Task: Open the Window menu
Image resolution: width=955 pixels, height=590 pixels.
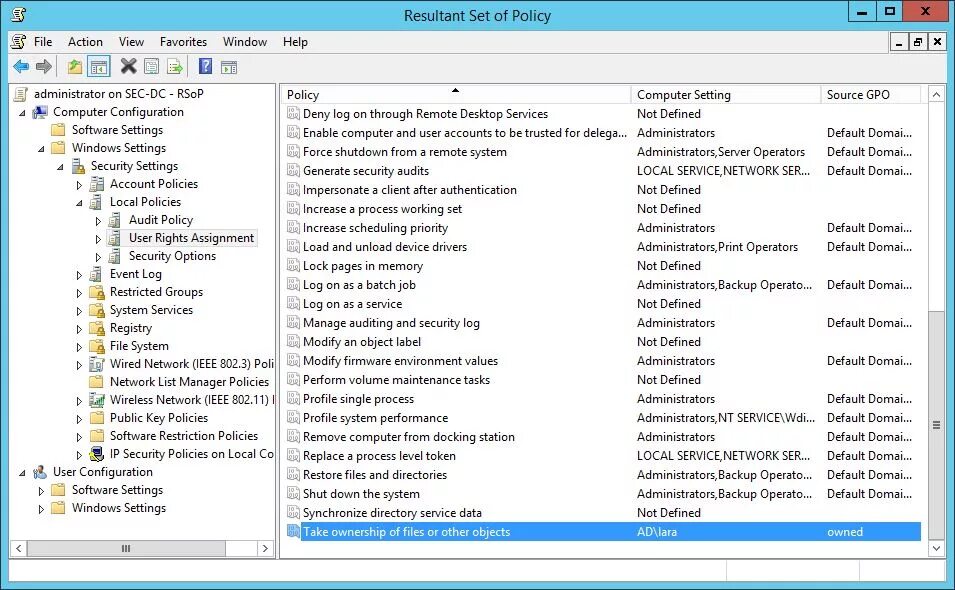Action: [x=245, y=41]
